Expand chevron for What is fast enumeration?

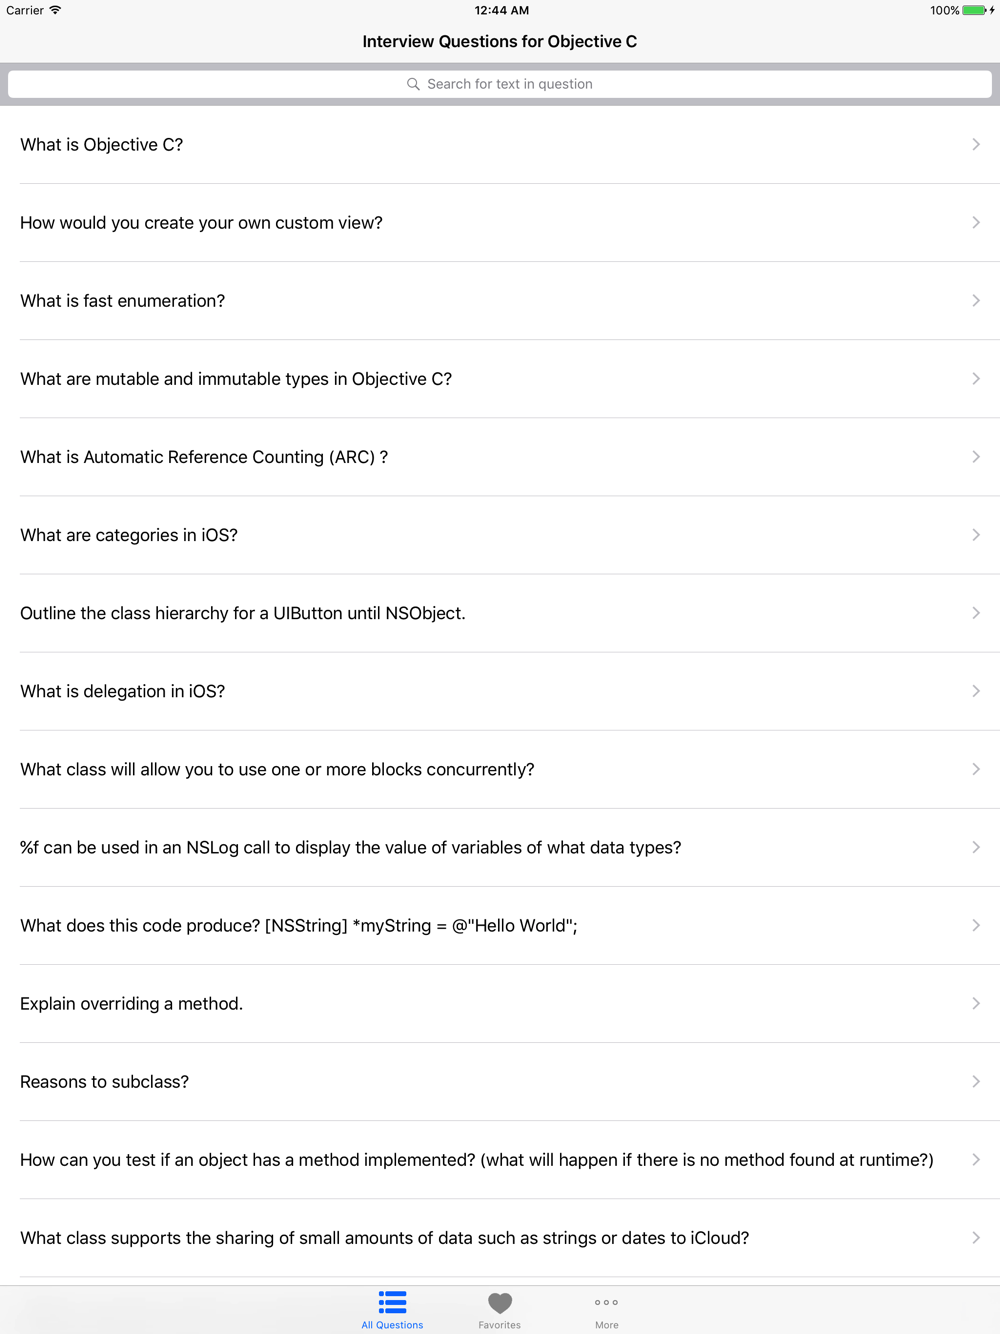pos(976,301)
